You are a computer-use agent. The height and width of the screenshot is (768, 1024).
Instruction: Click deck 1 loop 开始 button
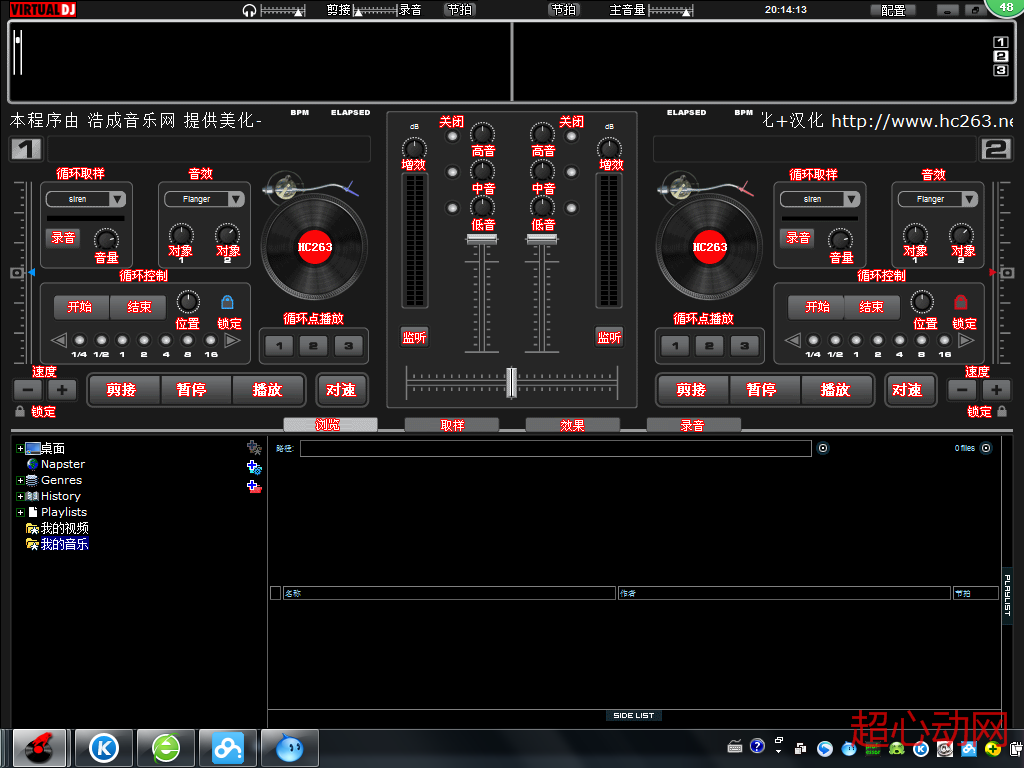click(80, 307)
